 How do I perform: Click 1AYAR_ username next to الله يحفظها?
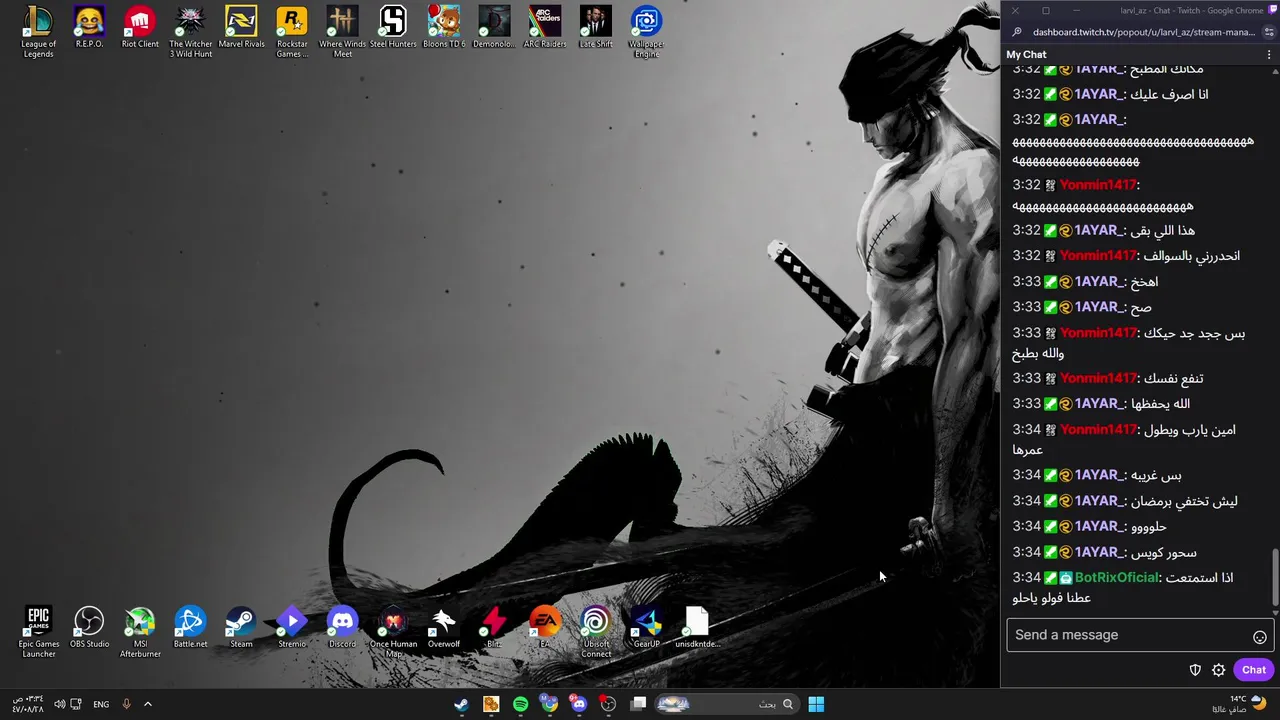click(x=1098, y=404)
